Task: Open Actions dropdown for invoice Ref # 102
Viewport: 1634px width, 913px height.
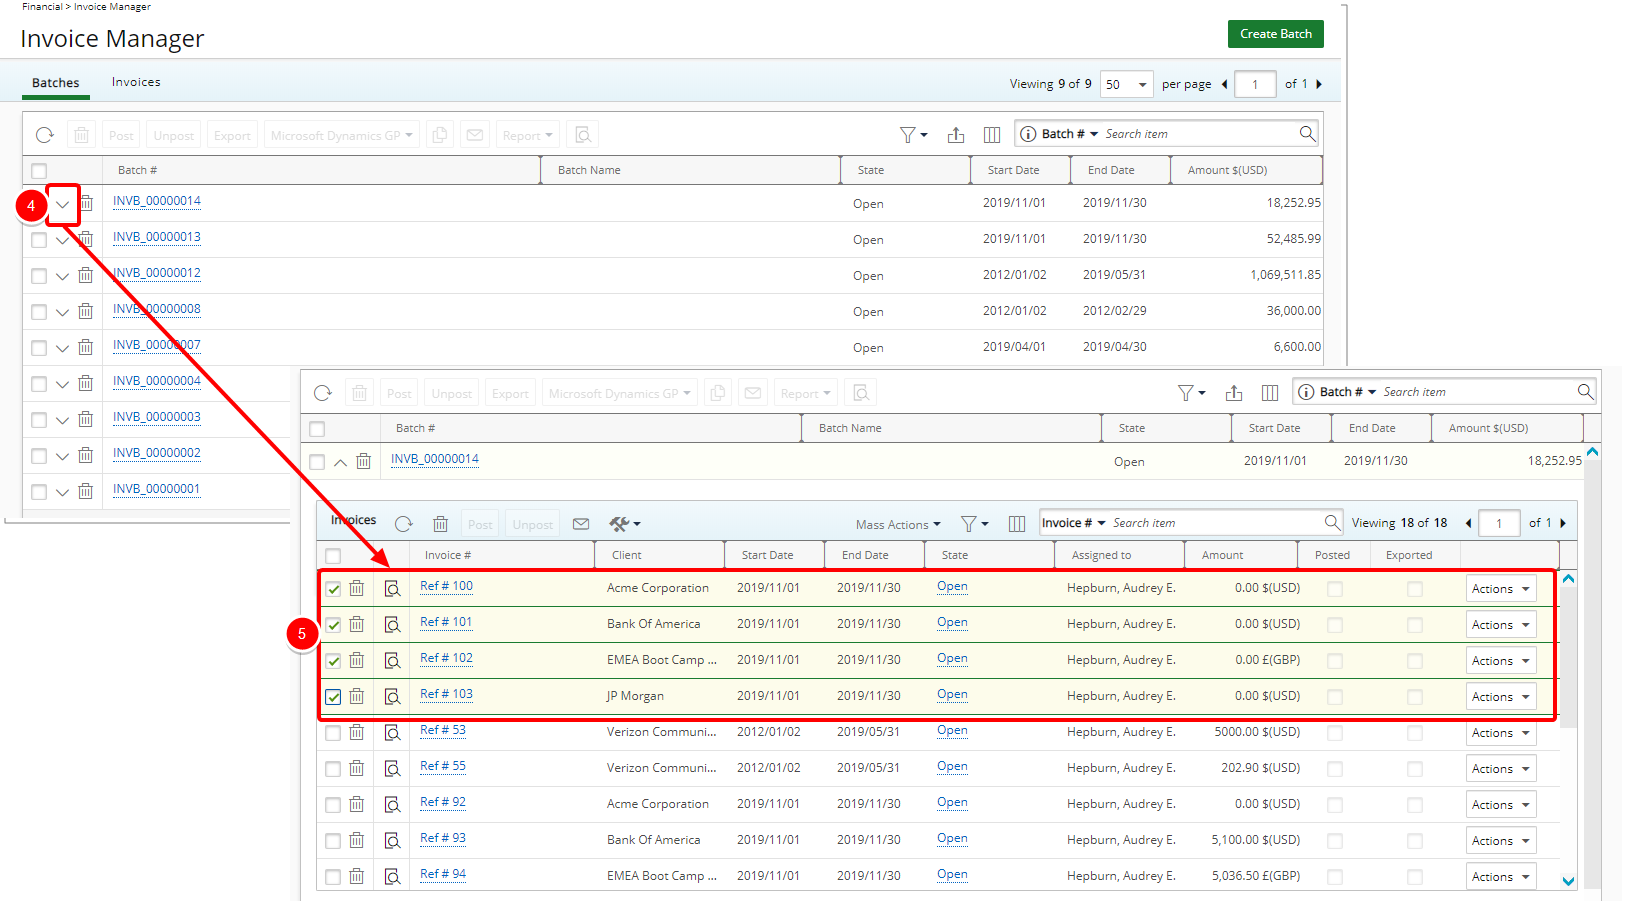Action: [x=1500, y=661]
